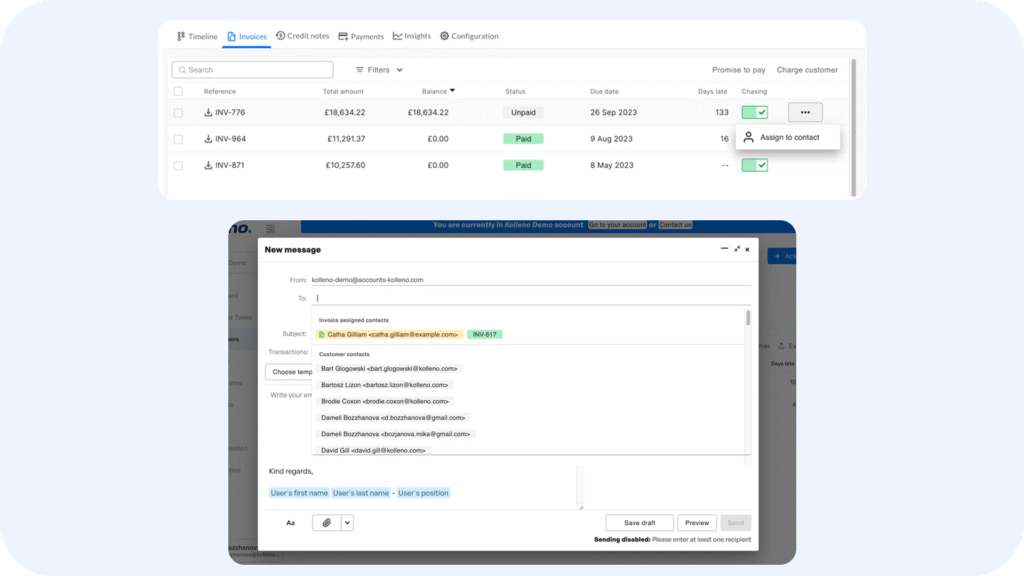Open the Aa text formatting option

(291, 522)
